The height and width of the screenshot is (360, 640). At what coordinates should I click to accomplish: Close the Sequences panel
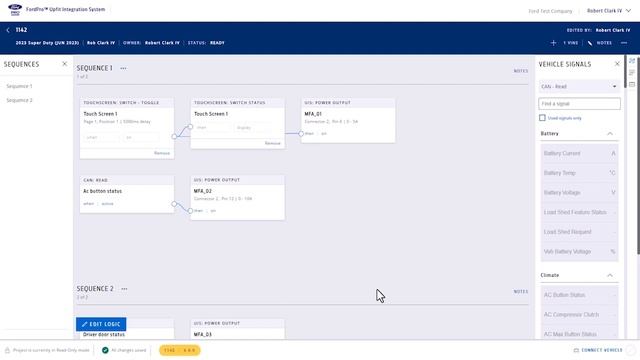64,64
